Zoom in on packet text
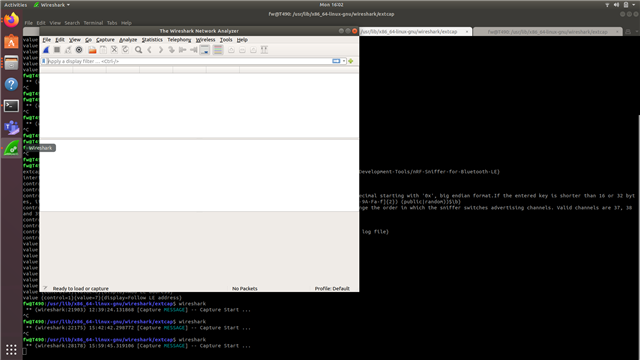This screenshot has width=640, height=360. (x=231, y=50)
